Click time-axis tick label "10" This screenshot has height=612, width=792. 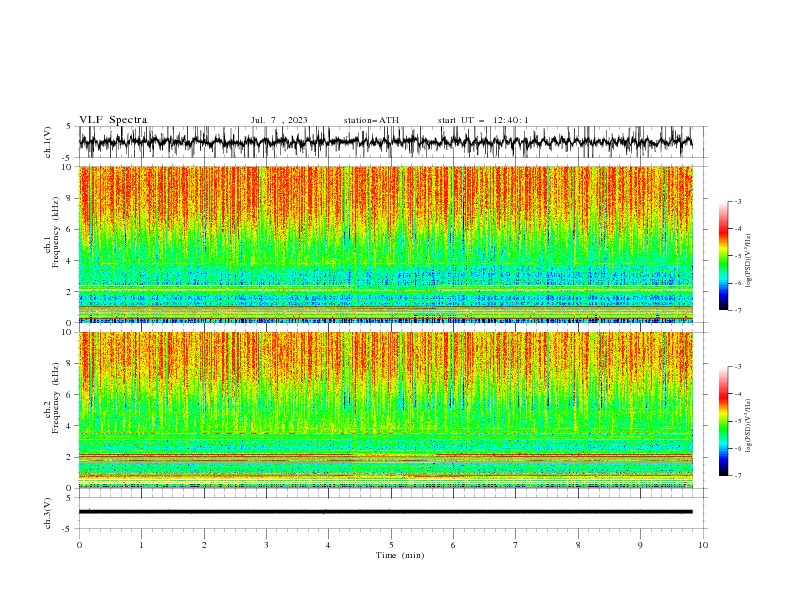703,545
